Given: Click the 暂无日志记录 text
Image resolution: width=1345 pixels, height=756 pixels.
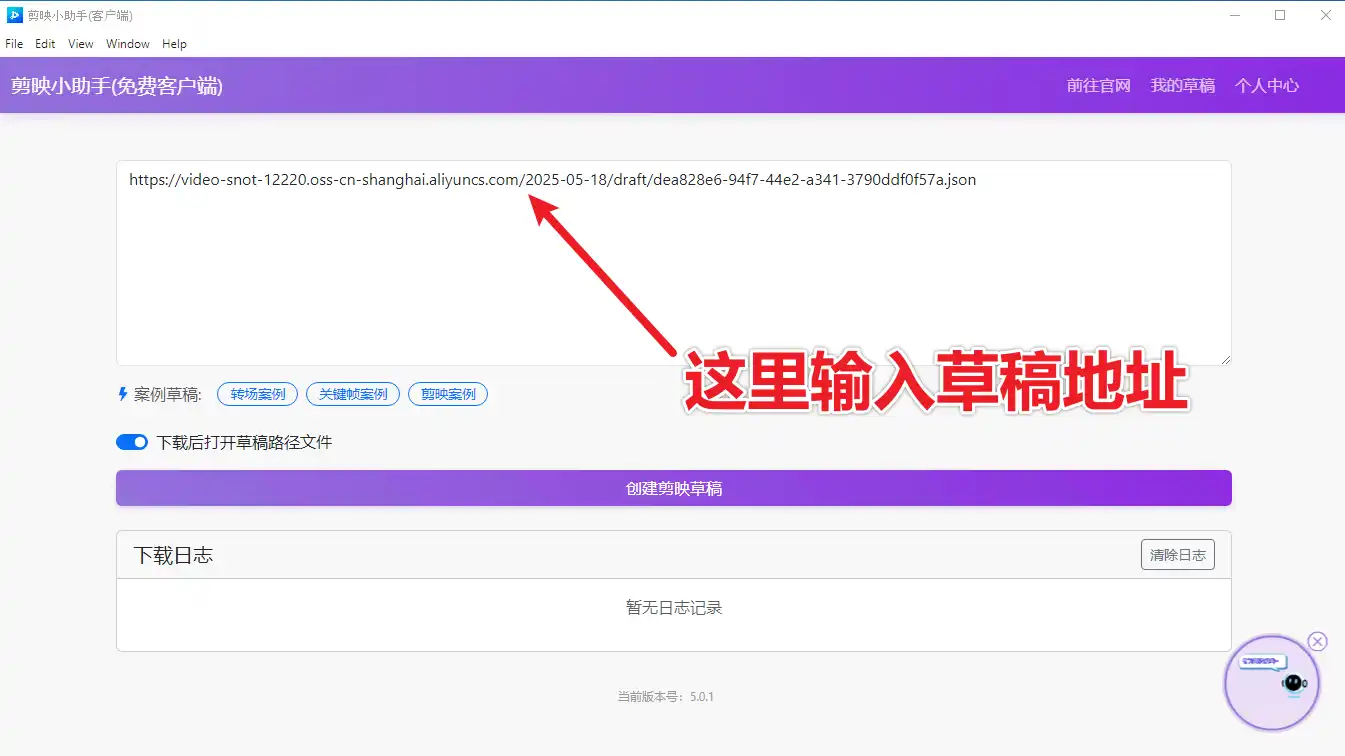Looking at the screenshot, I should [x=673, y=607].
